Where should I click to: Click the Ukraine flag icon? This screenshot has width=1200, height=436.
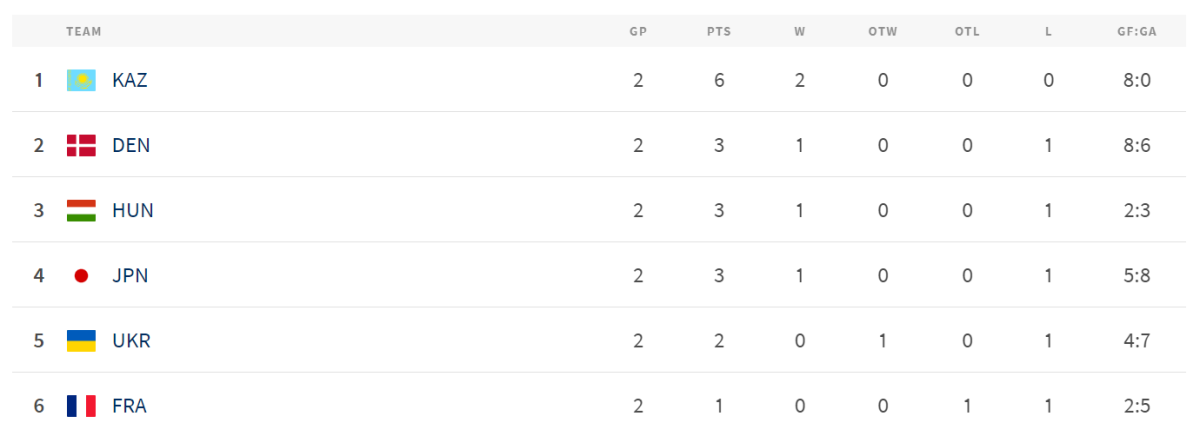(x=81, y=341)
